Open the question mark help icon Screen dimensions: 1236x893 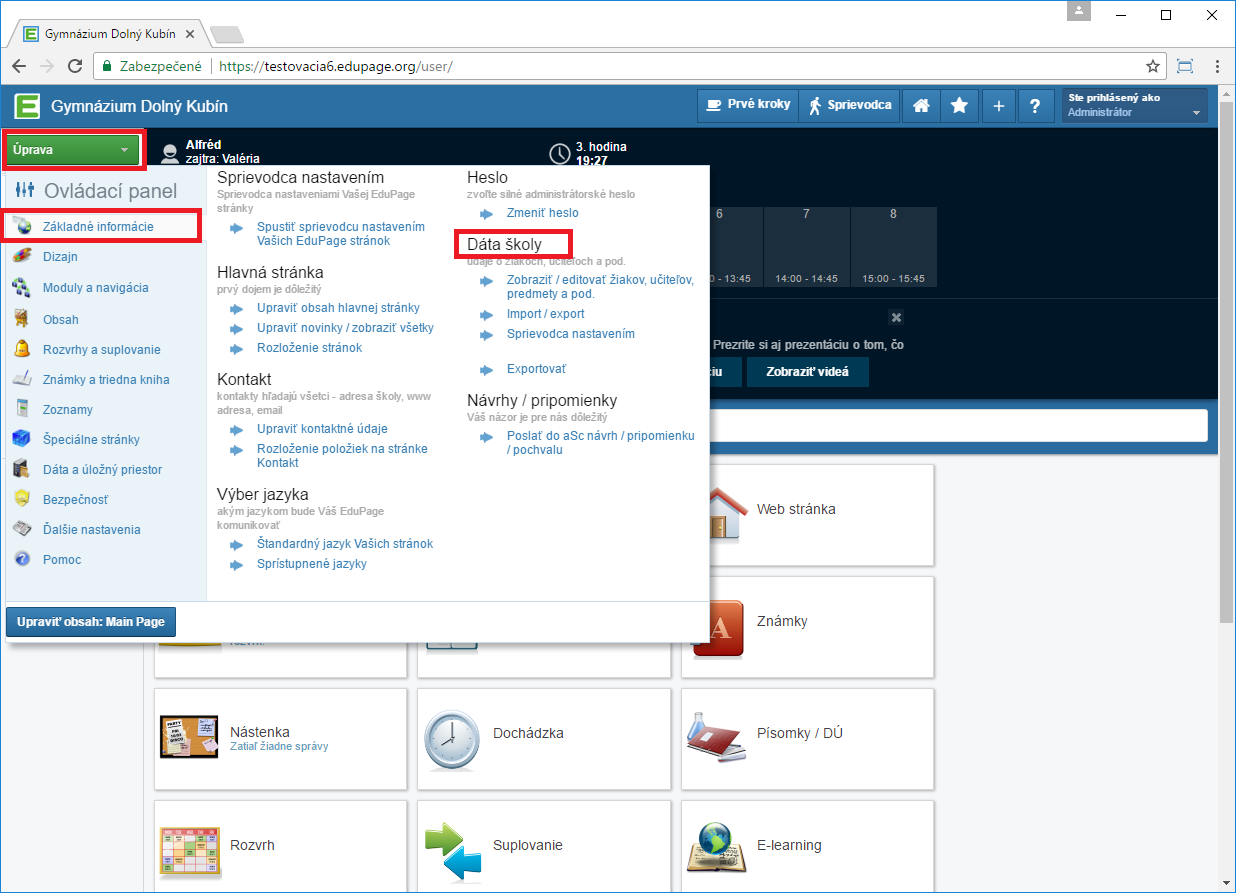pyautogui.click(x=1036, y=105)
